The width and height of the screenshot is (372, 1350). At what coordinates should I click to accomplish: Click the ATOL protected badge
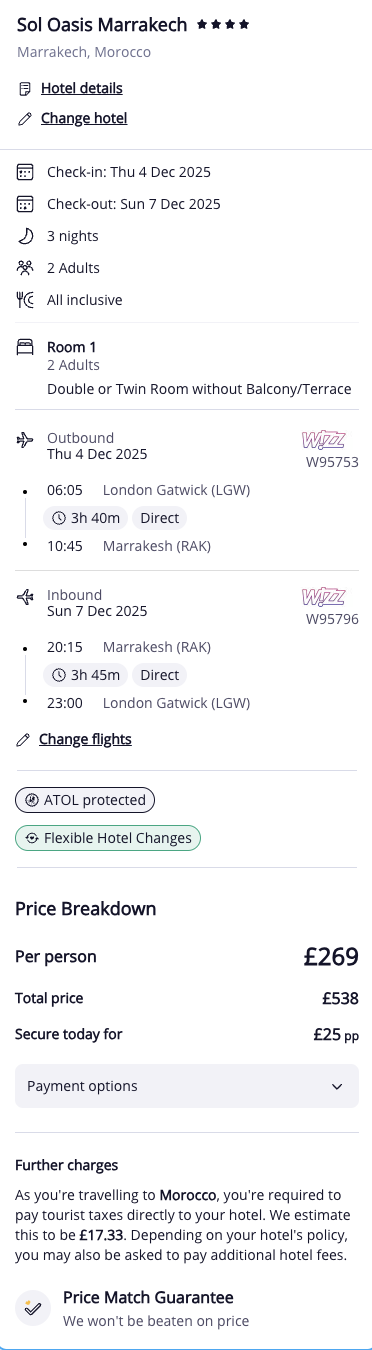click(x=85, y=800)
